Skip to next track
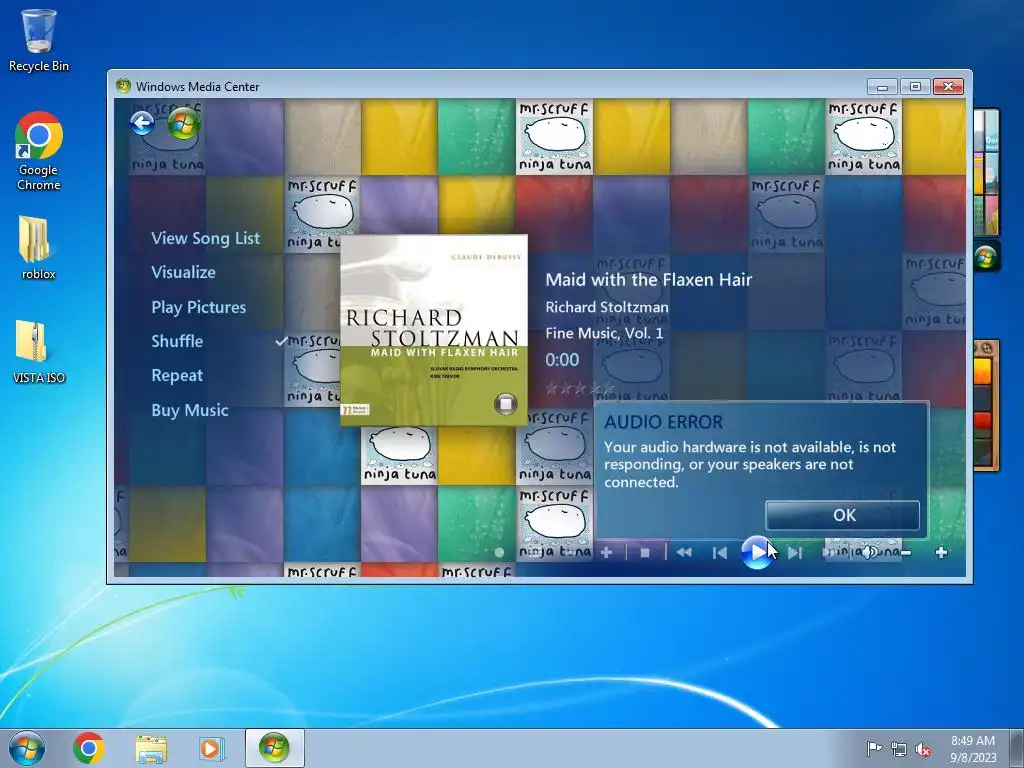Image resolution: width=1024 pixels, height=768 pixels. click(795, 553)
